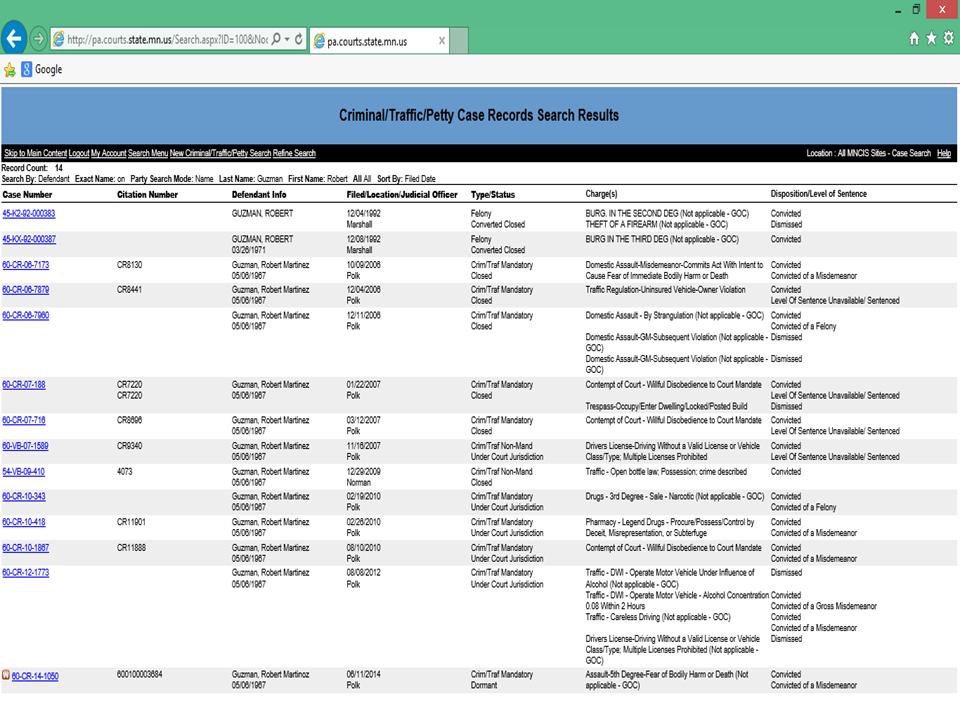Click the browser Forward arrow button
960x720 pixels.
[39, 39]
